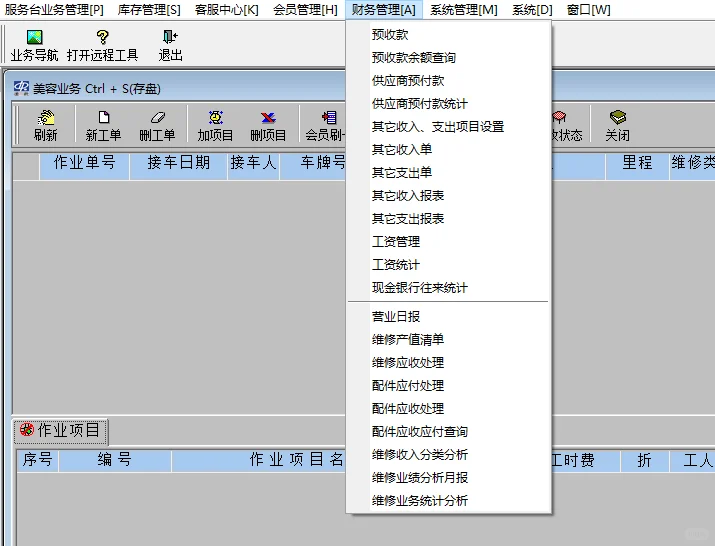Select 其它支出单 menu entry
This screenshot has height=546, width=715.
coord(449,172)
